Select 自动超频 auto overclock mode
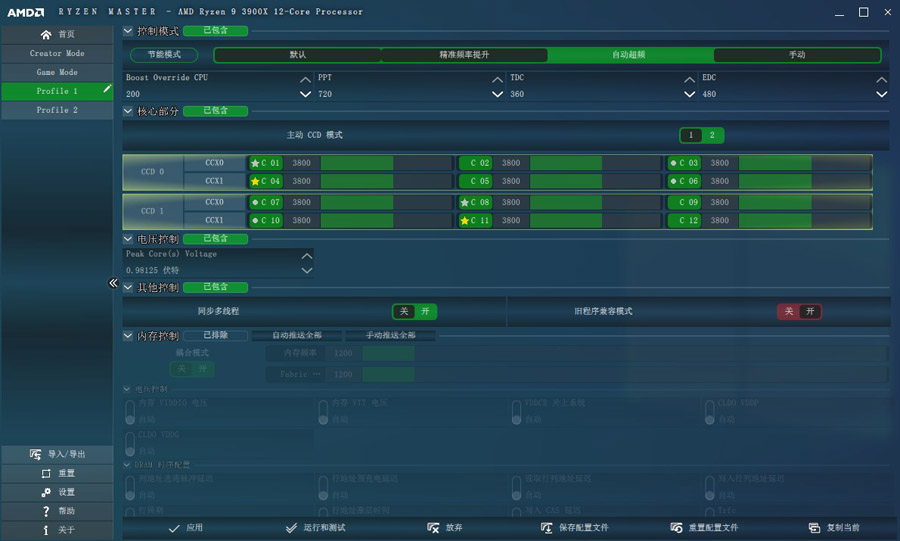 click(x=630, y=55)
